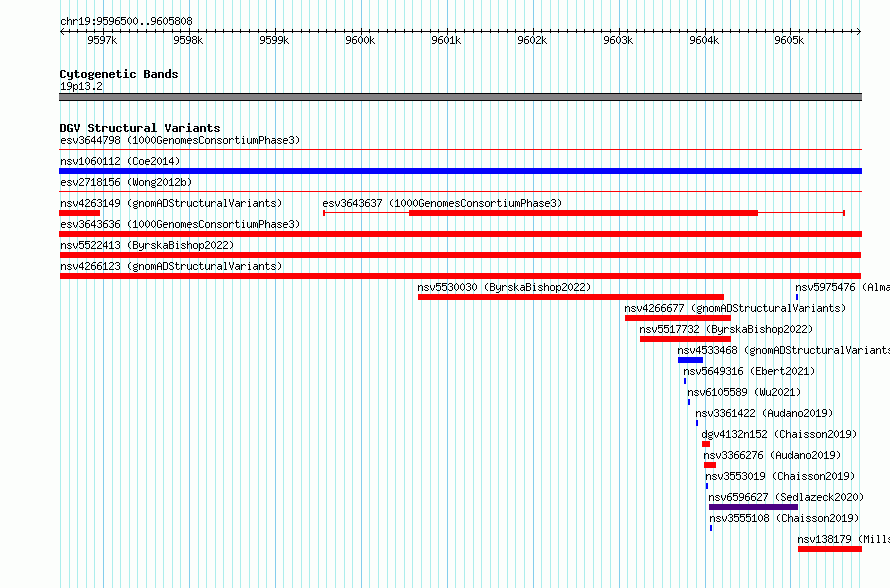The image size is (890, 588).
Task: Click the chr19:9596500..9605808 coordinates
Action: tap(126, 22)
